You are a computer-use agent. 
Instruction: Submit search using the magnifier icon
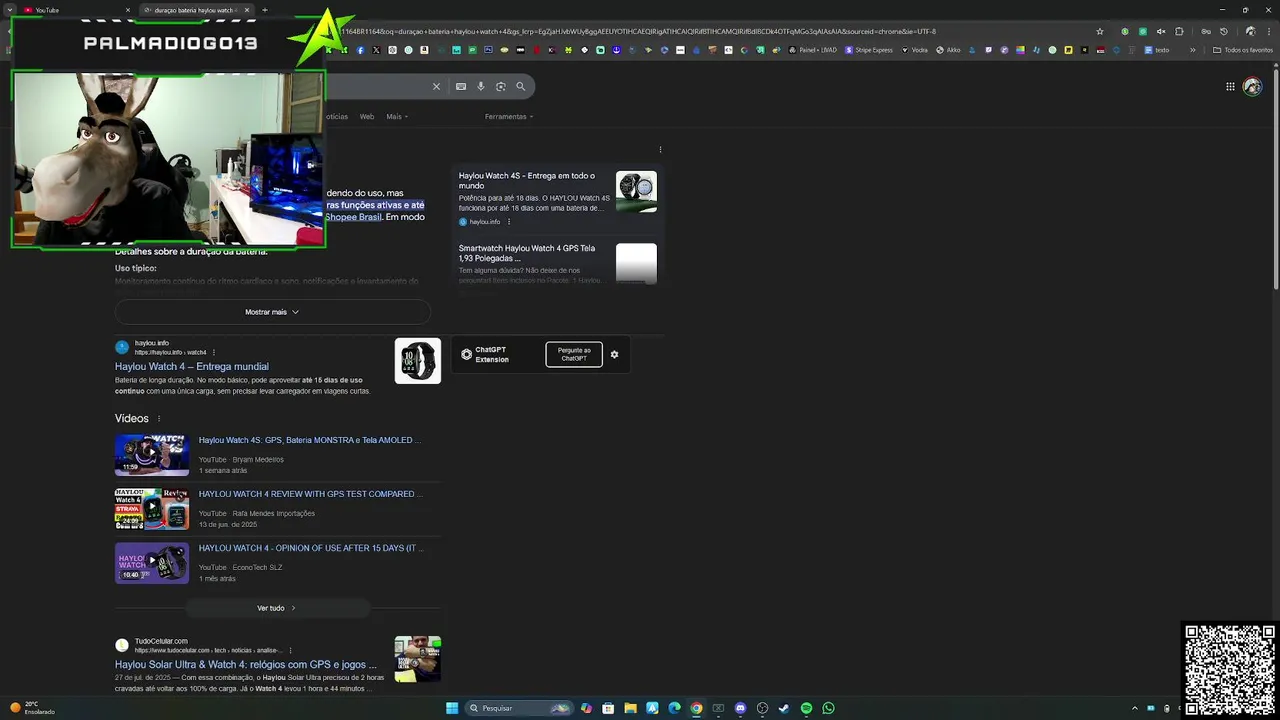click(x=521, y=87)
